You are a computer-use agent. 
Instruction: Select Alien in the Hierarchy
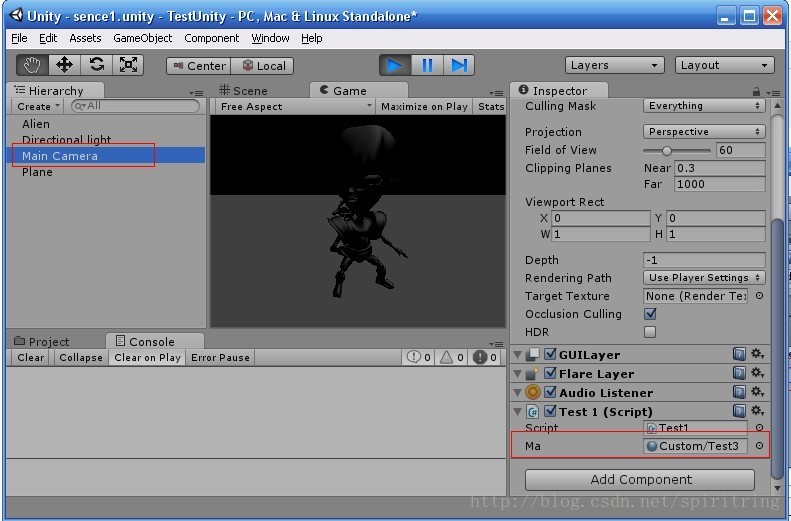click(x=35, y=124)
